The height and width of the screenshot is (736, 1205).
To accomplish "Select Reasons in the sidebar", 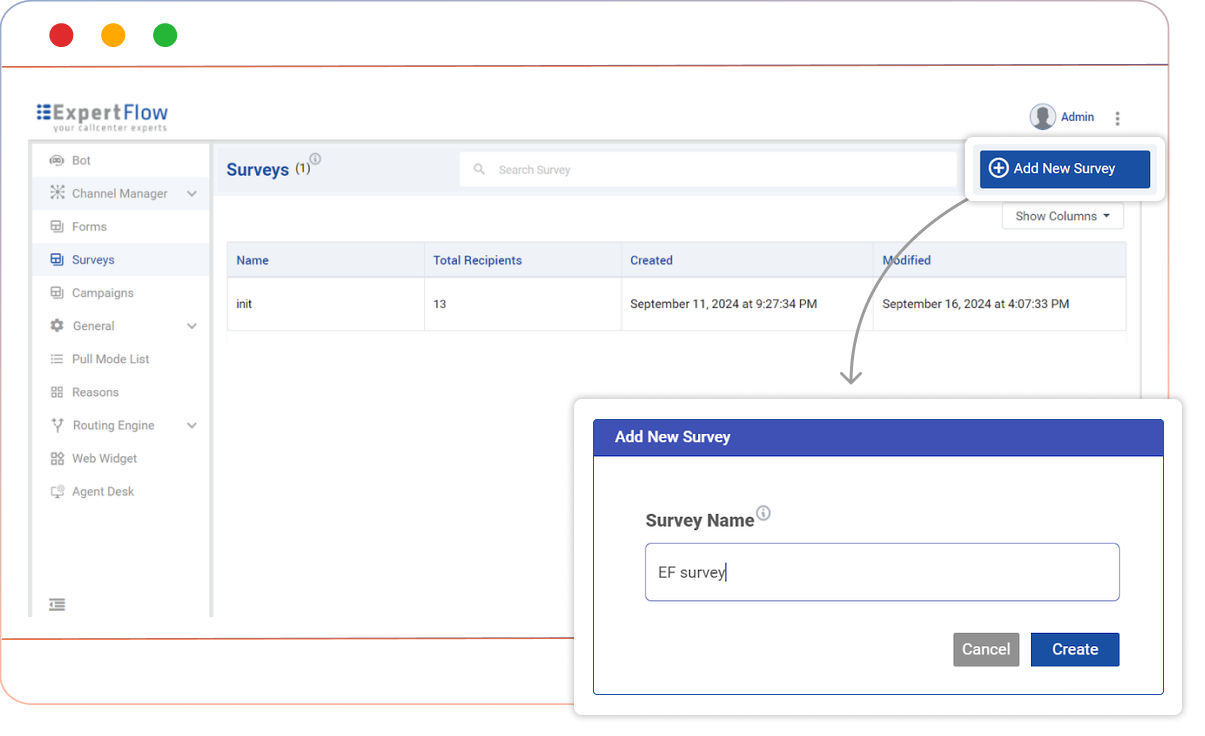I will (95, 392).
